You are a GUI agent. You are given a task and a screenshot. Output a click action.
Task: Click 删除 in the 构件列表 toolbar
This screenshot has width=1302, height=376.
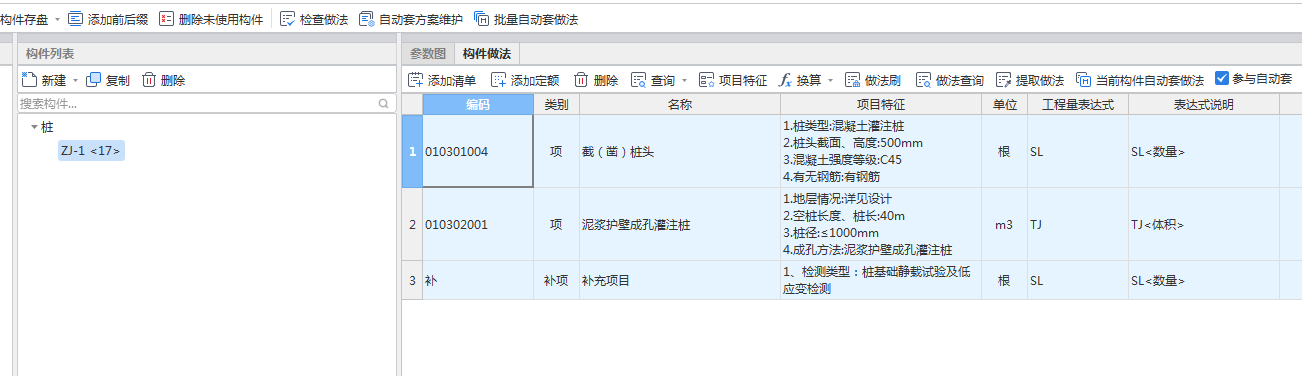coord(163,80)
